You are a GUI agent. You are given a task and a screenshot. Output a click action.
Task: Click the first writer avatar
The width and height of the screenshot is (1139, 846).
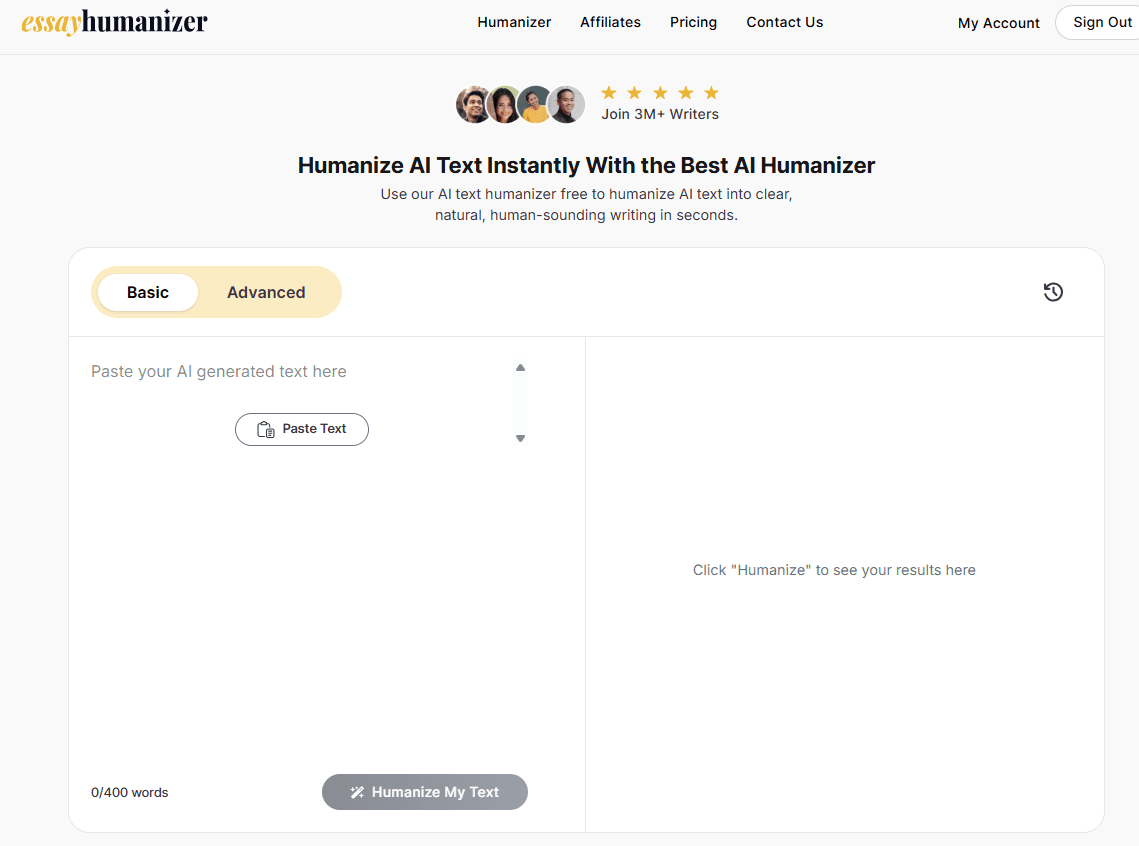point(473,105)
